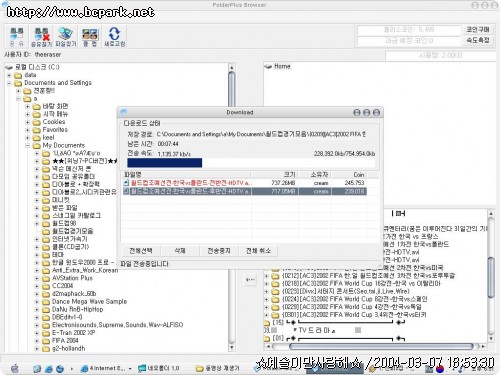Expand the FIFA 2004 folder

(x=37, y=341)
